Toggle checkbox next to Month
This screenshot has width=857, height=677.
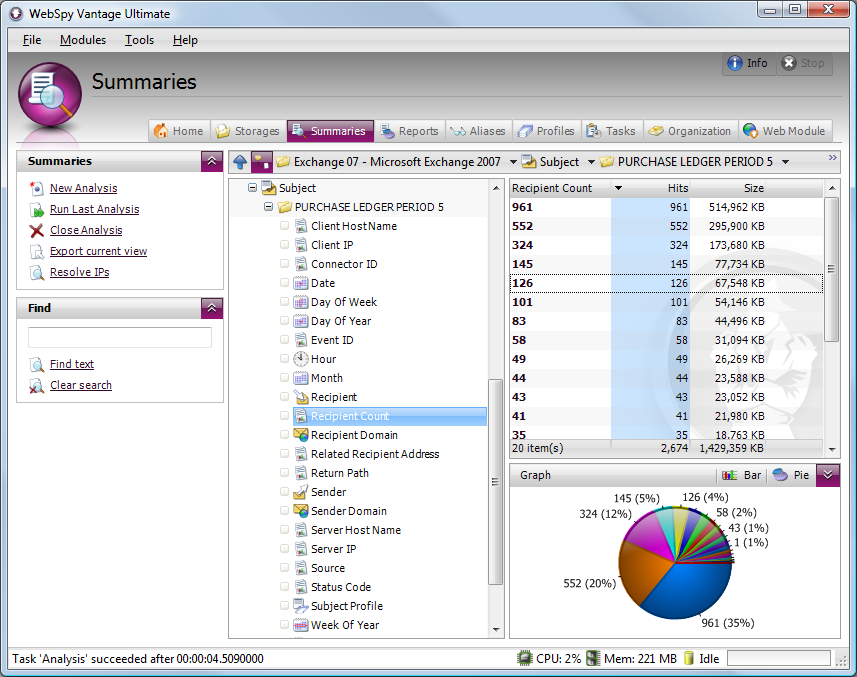coord(284,378)
